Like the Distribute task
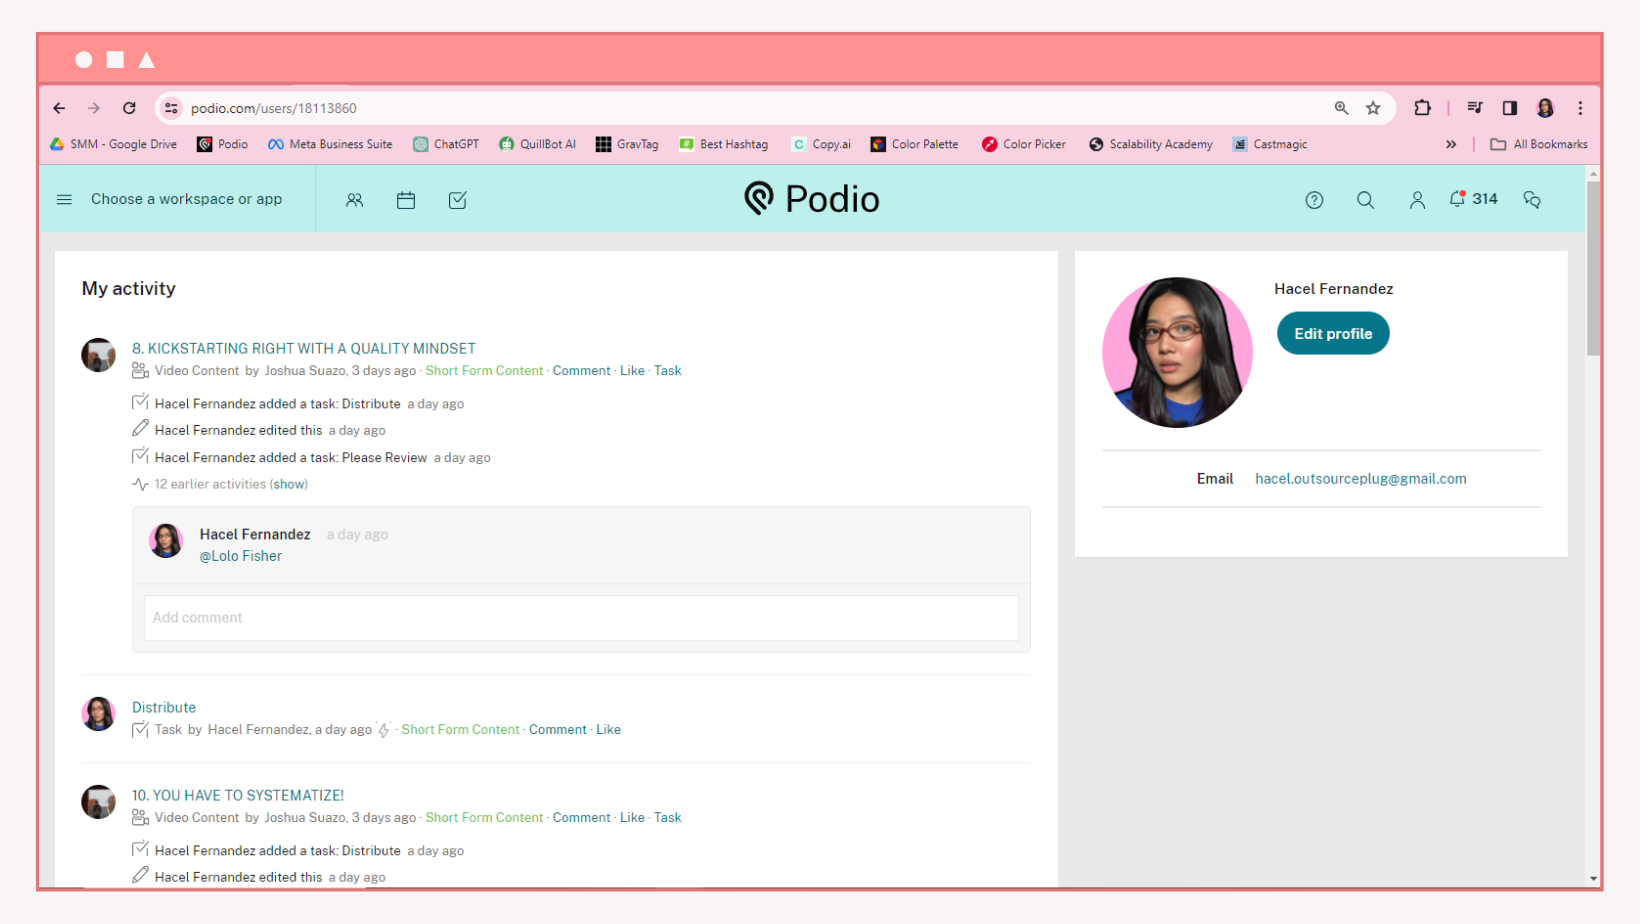1640x924 pixels. 608,730
